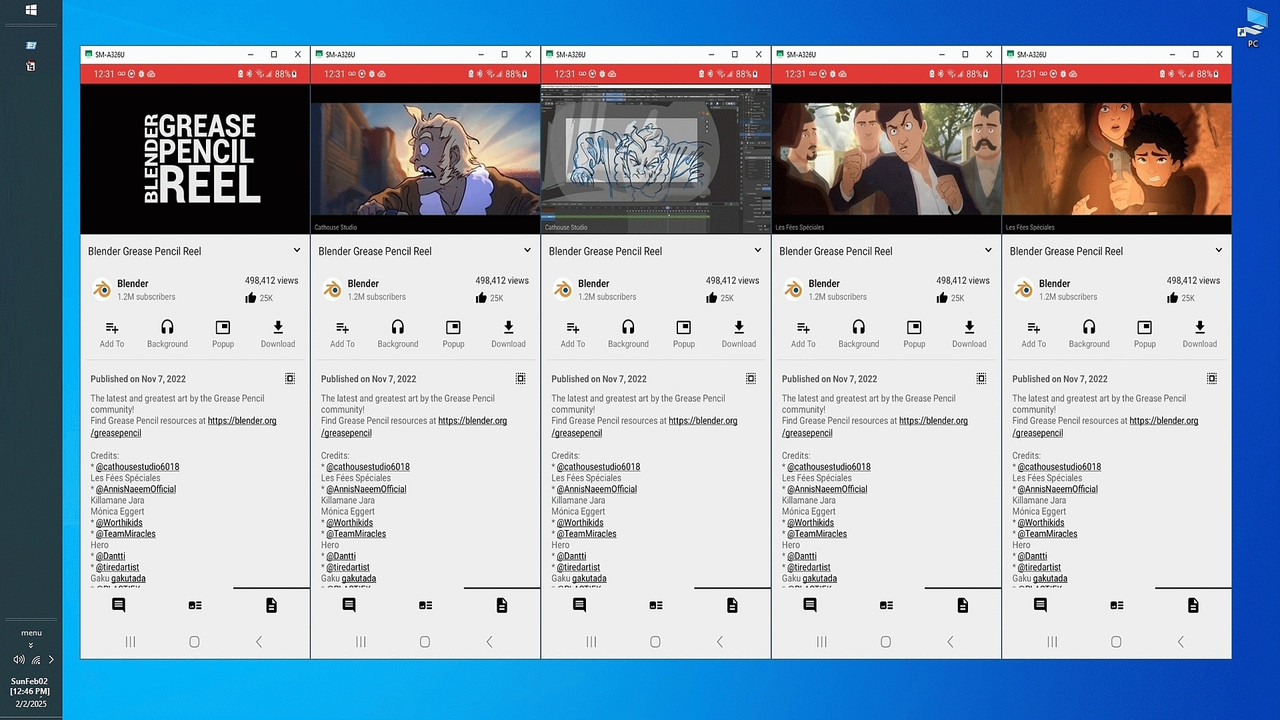1280x720 pixels.
Task: Tap Download in the girl-with-gun video window
Action: coord(1200,334)
